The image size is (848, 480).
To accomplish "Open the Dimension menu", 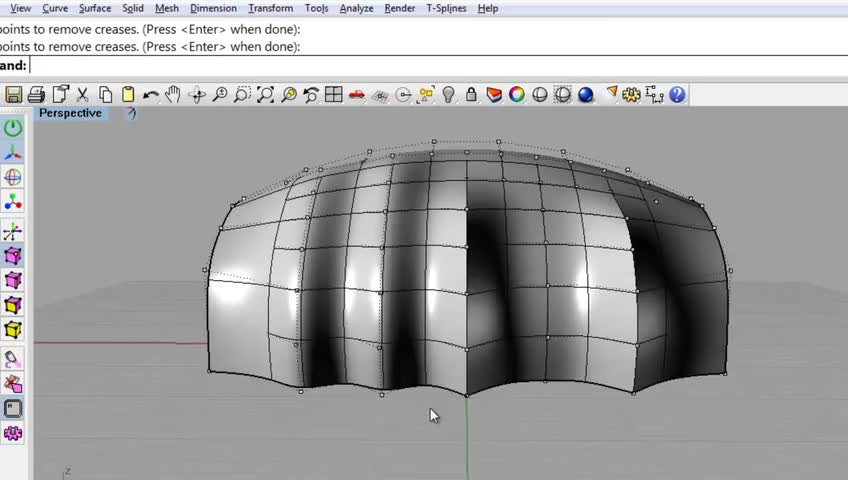I will (x=213, y=8).
